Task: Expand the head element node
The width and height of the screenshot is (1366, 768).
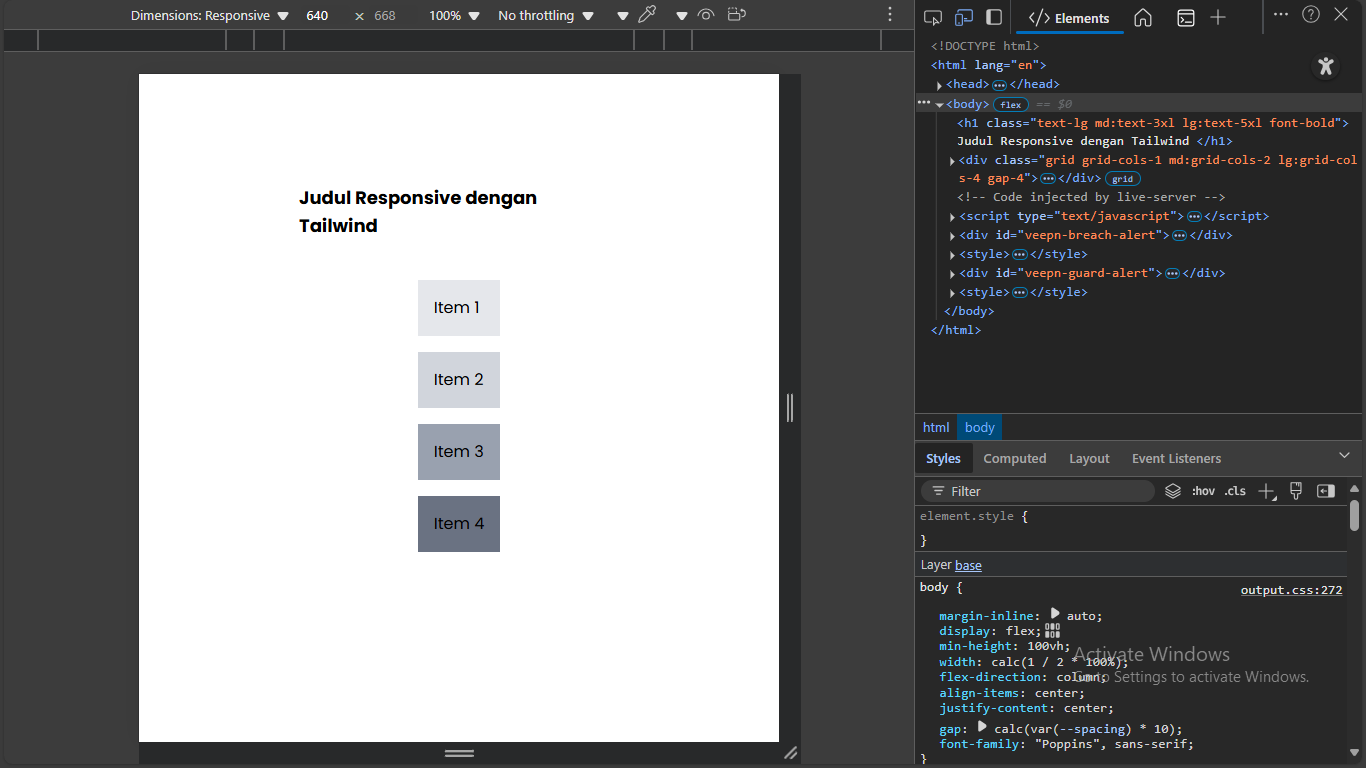Action: 940,85
